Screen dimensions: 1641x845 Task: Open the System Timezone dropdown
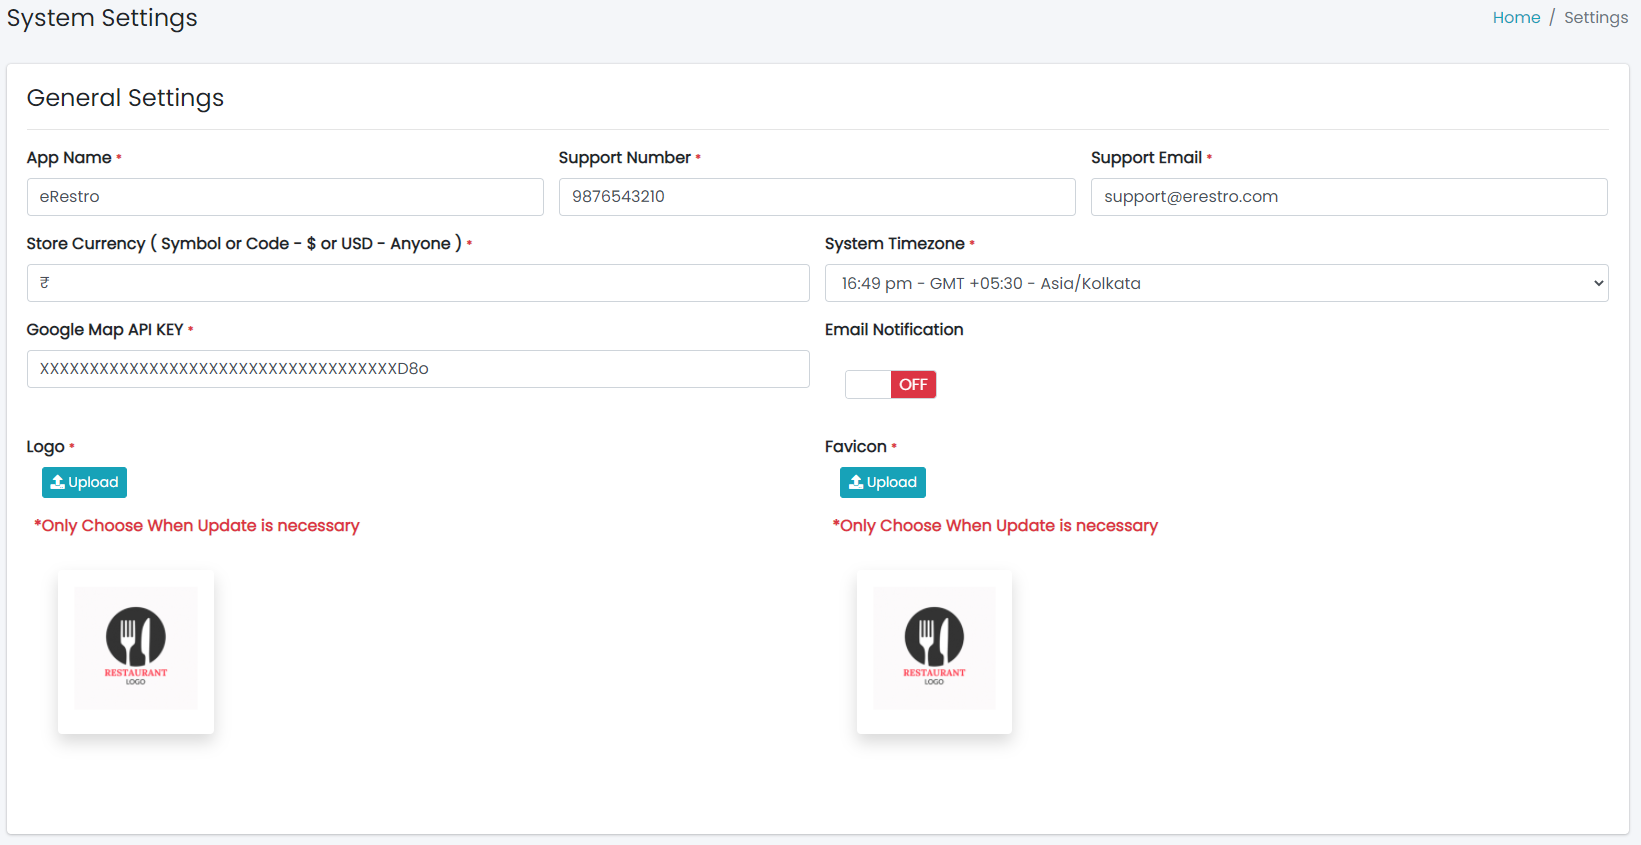(x=1215, y=283)
